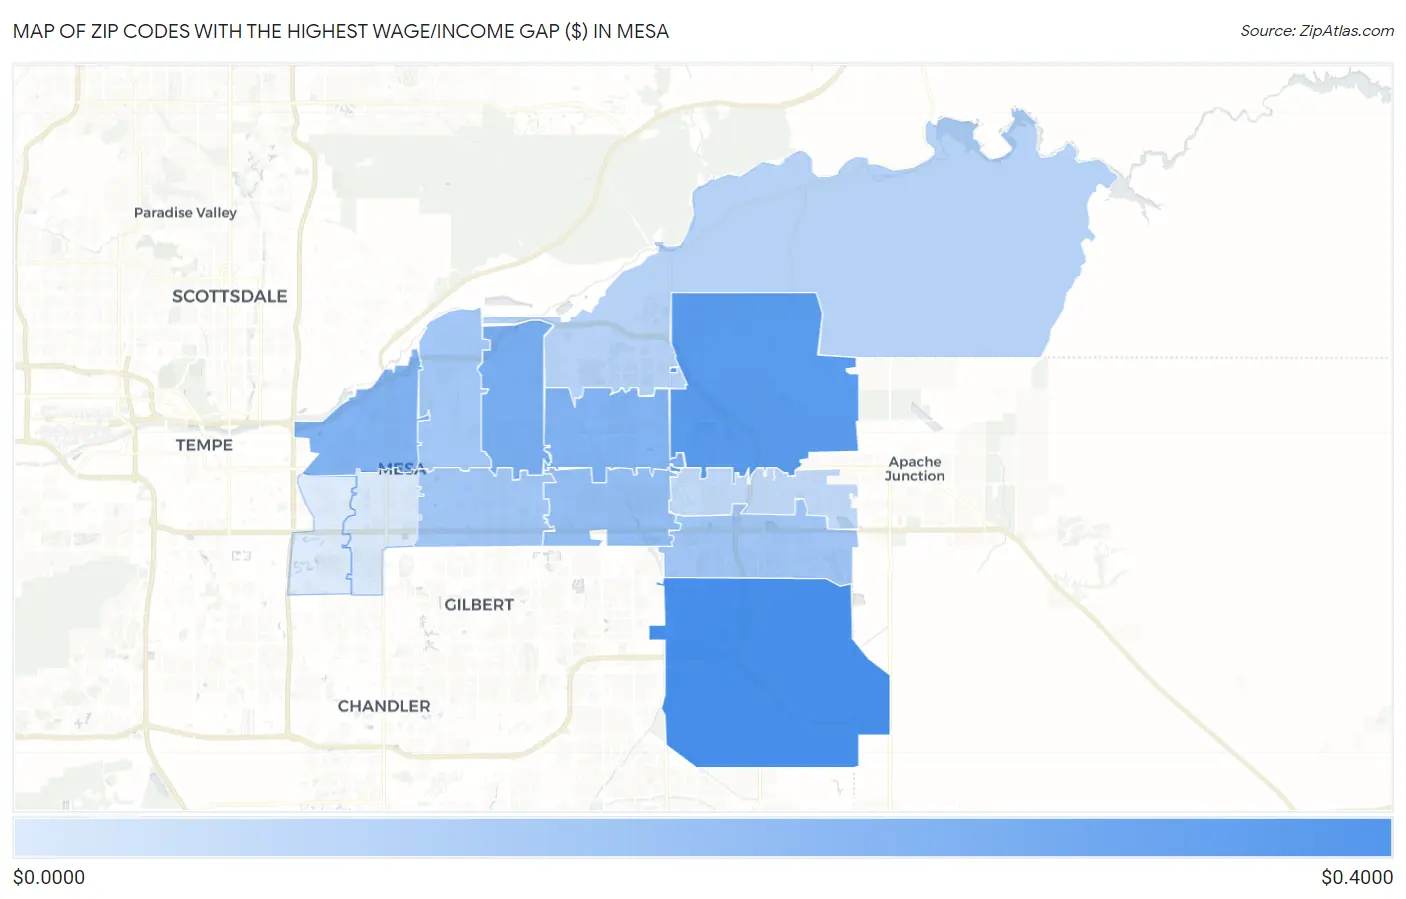Click the $0.0000 legend minimum value

[x=49, y=877]
